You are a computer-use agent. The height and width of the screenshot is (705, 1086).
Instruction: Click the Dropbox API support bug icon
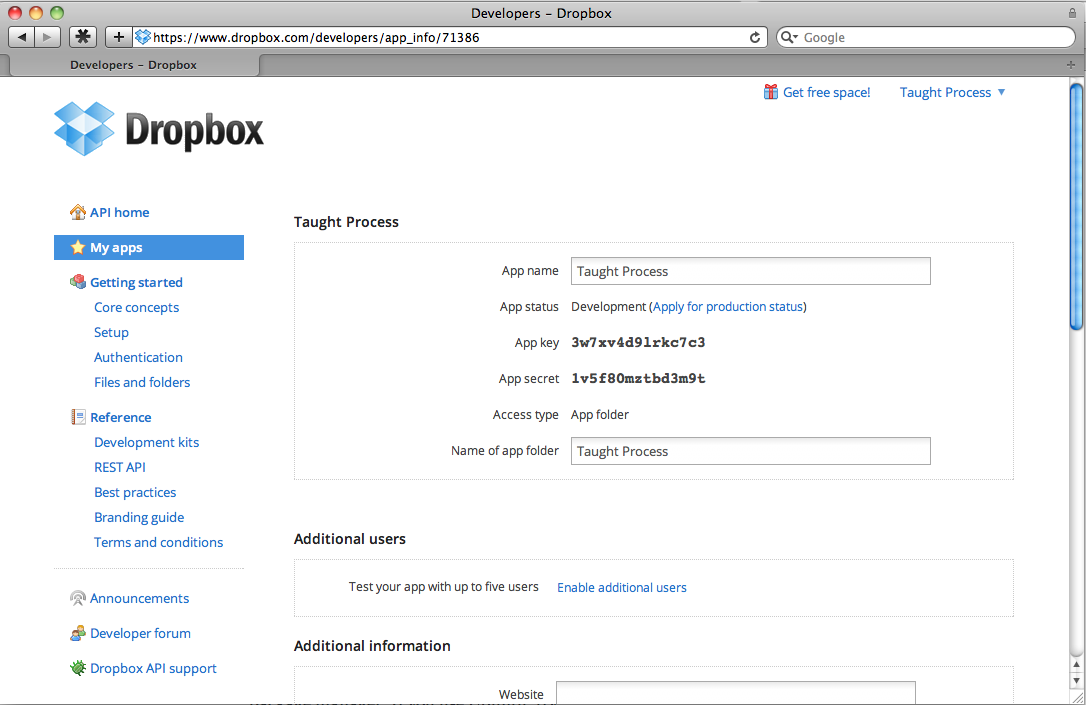pyautogui.click(x=78, y=668)
